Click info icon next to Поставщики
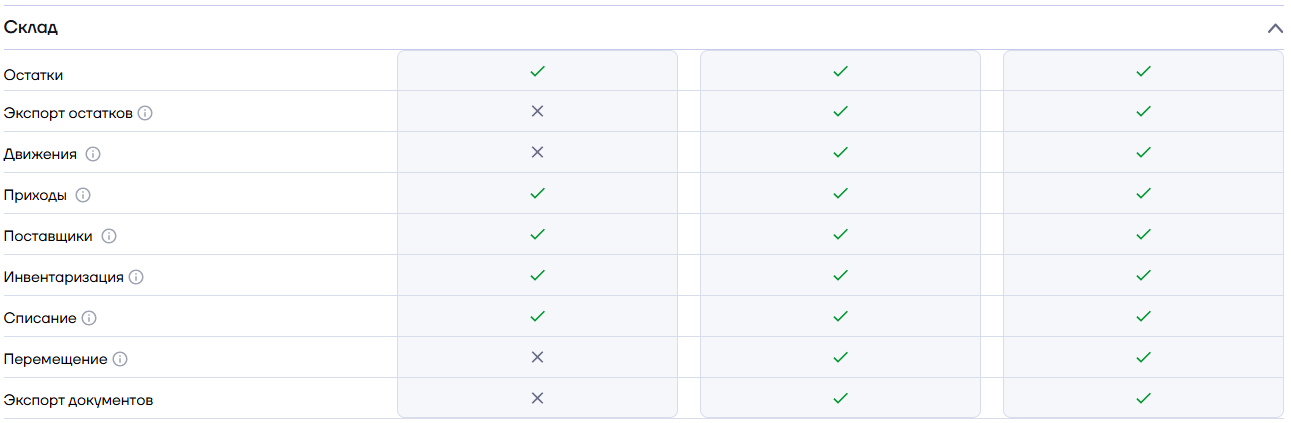1291x423 pixels. coord(109,237)
